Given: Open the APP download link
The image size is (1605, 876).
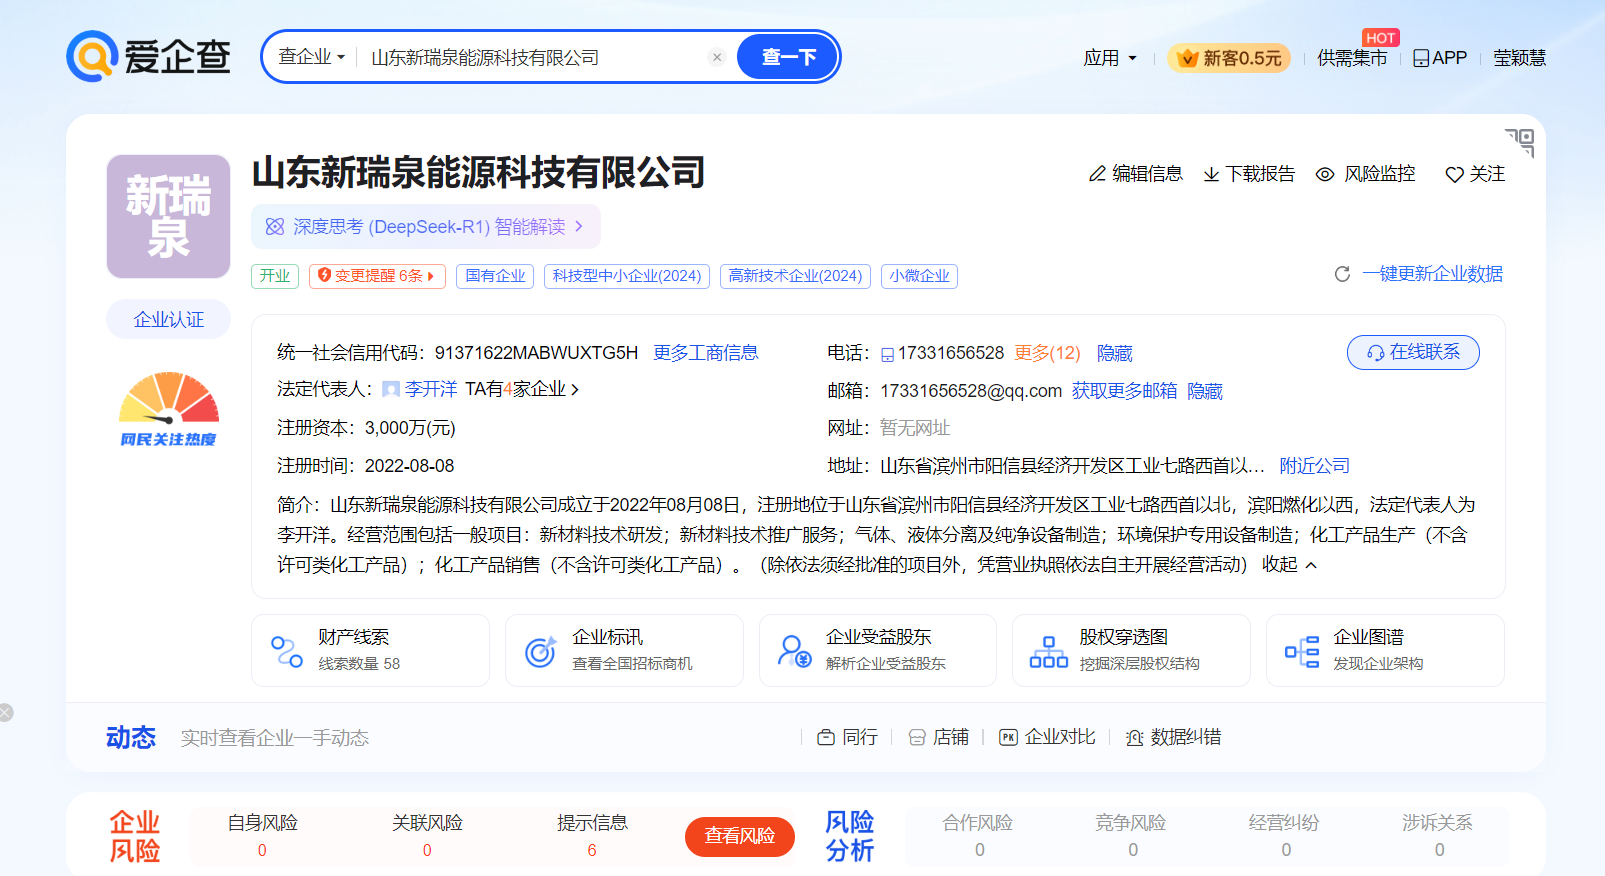Looking at the screenshot, I should [x=1440, y=58].
